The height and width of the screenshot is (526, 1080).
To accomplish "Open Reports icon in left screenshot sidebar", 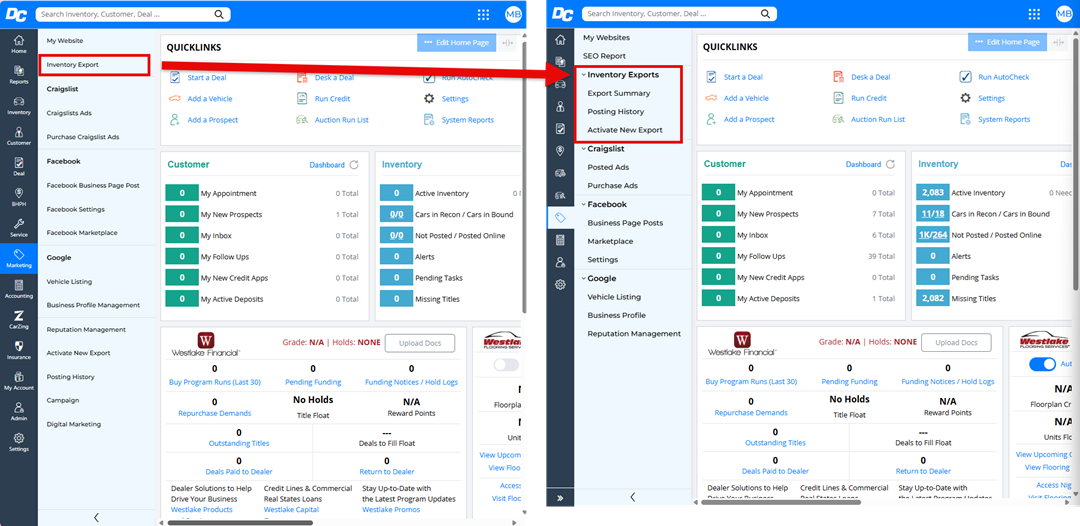I will point(19,74).
